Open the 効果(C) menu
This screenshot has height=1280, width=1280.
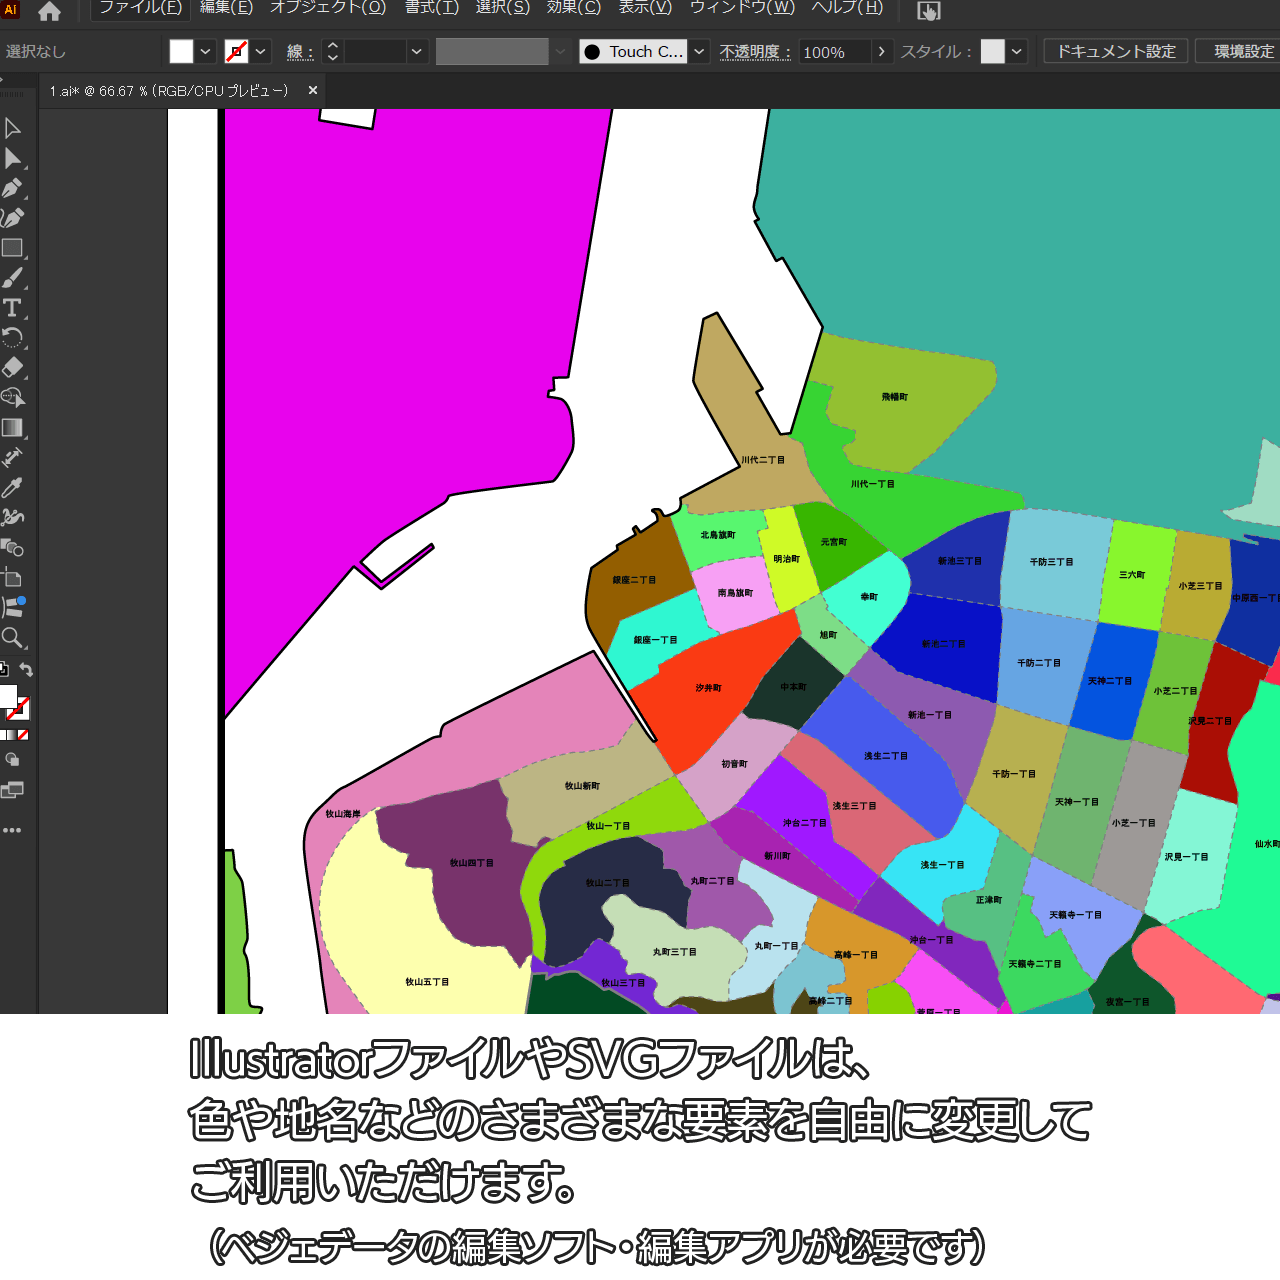click(x=573, y=8)
